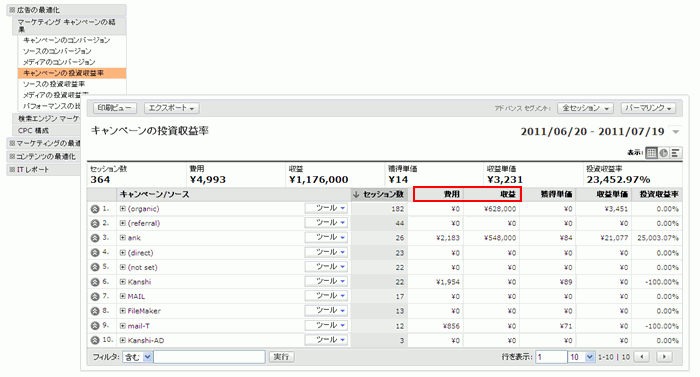700x377 pixels.
Task: Open the エクスポート dropdown
Action: point(171,108)
